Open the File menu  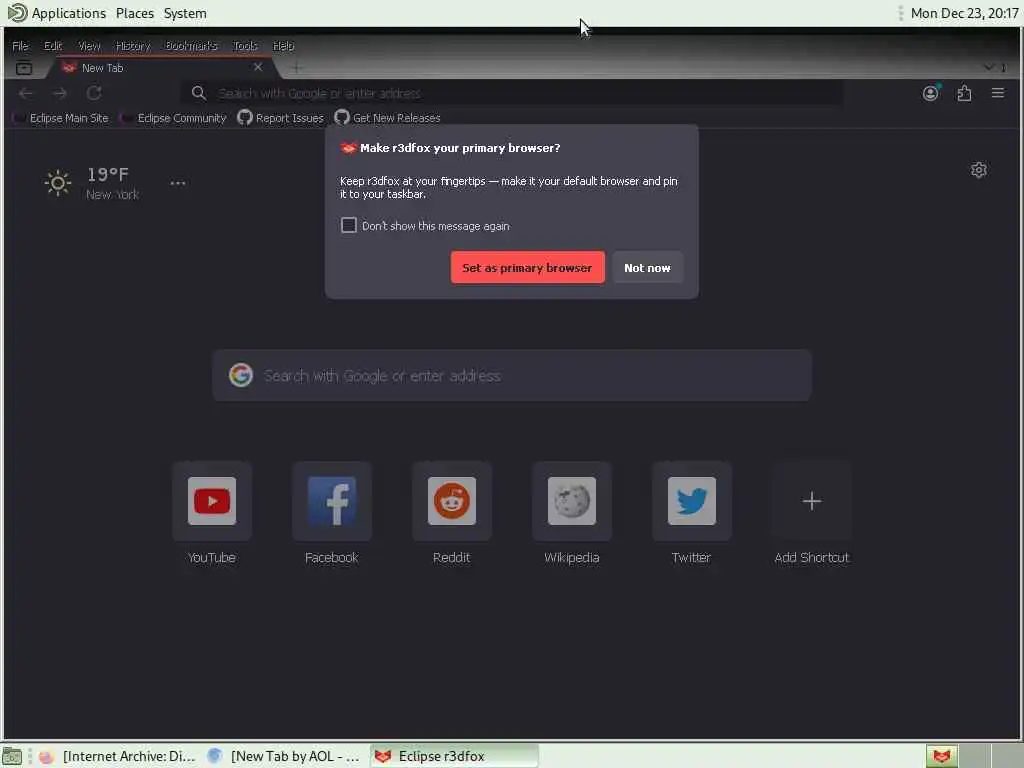(x=20, y=46)
